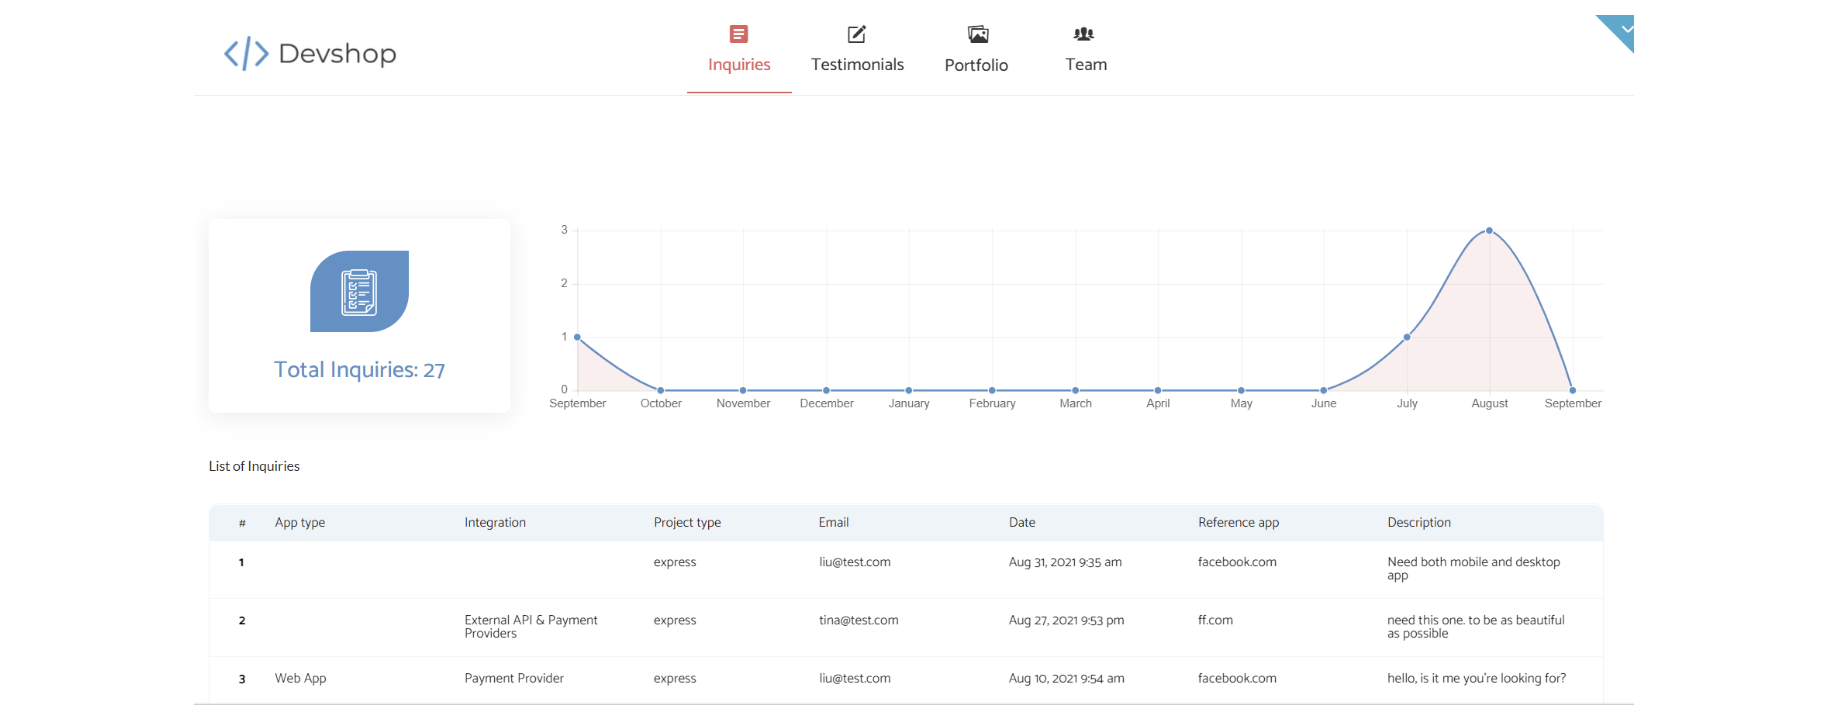The height and width of the screenshot is (714, 1830).
Task: Click the blue clipboard inquiries icon
Action: (359, 291)
